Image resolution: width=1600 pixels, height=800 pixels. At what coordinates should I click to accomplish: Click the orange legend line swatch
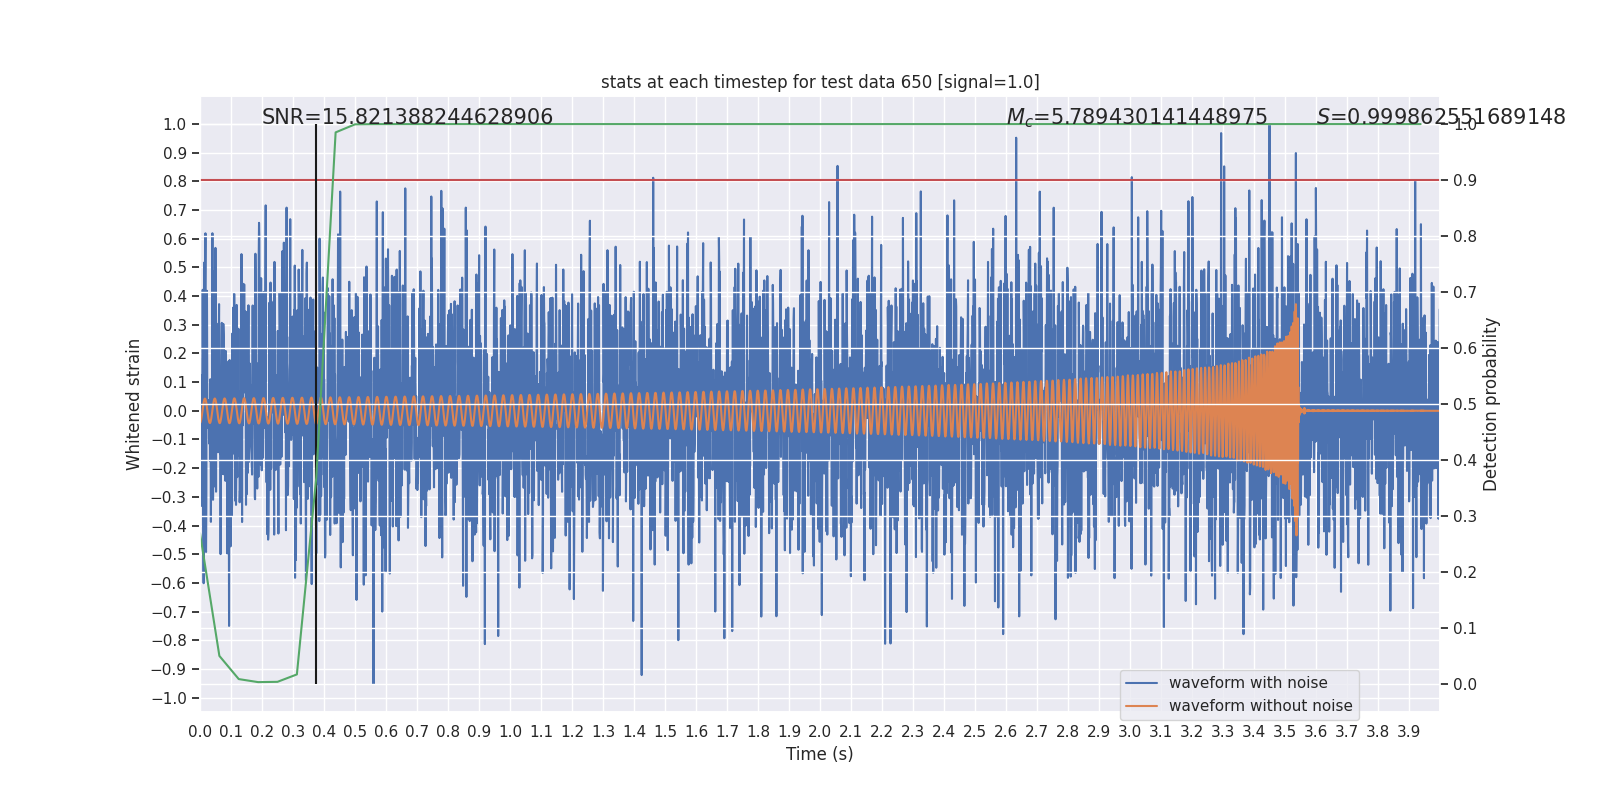(x=1142, y=706)
